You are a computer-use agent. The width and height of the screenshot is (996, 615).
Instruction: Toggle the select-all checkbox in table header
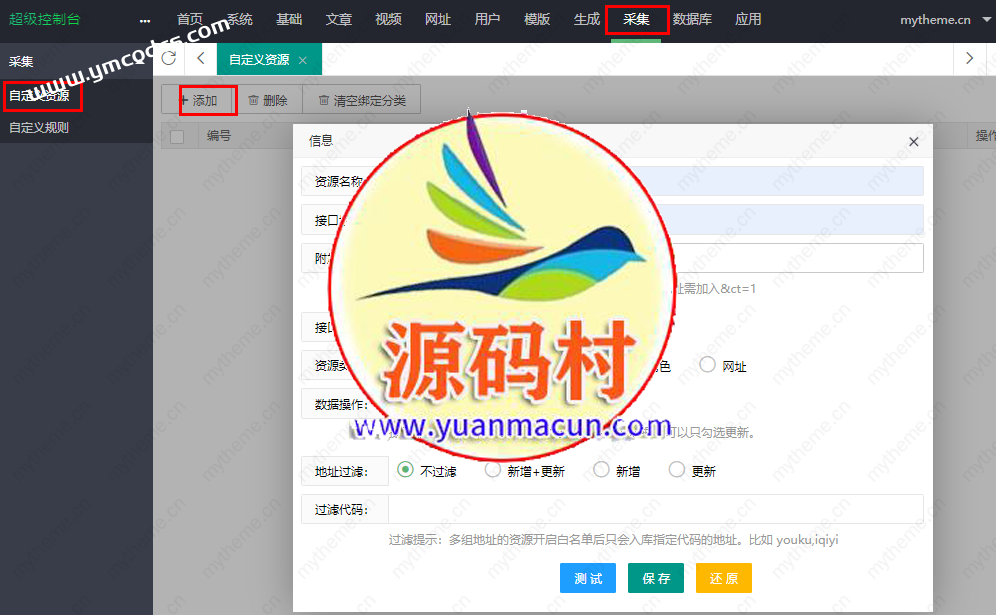point(177,136)
